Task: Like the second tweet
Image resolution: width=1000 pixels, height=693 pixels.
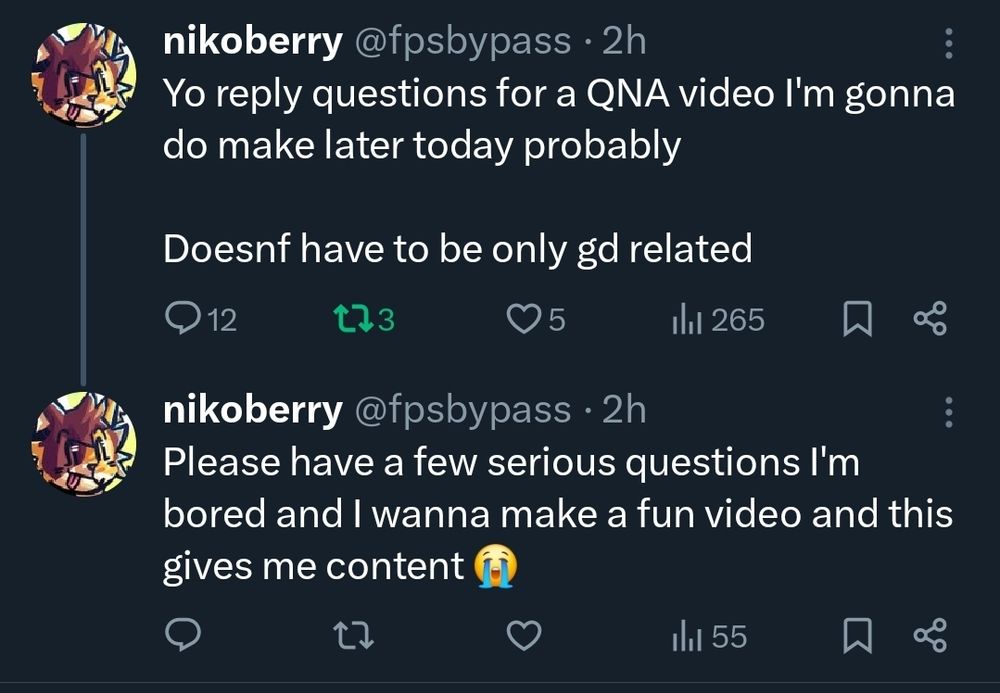Action: tap(524, 635)
